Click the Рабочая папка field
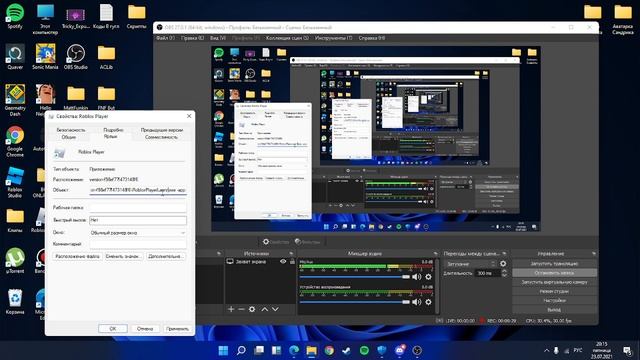 pyautogui.click(x=138, y=208)
